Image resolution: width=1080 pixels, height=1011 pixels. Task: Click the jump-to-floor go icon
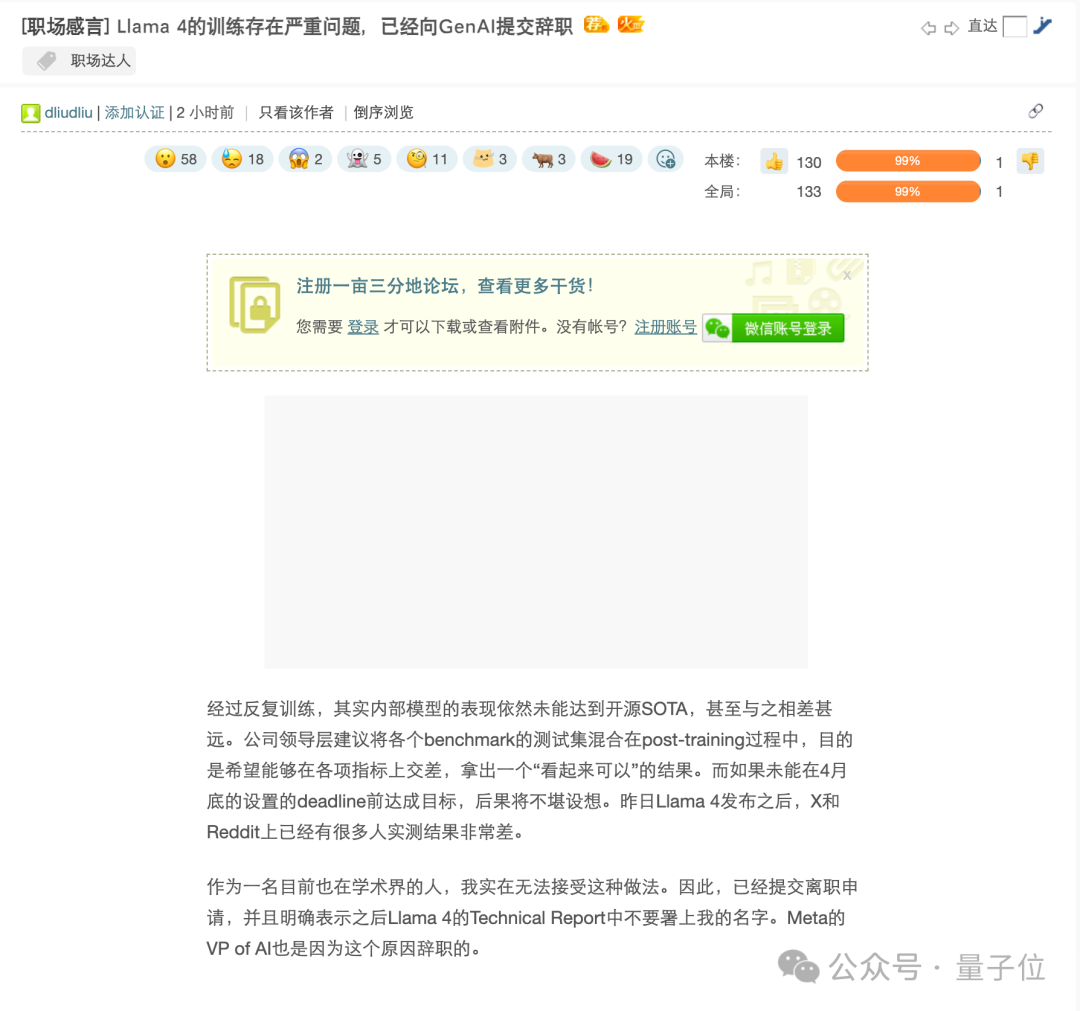click(x=1042, y=26)
